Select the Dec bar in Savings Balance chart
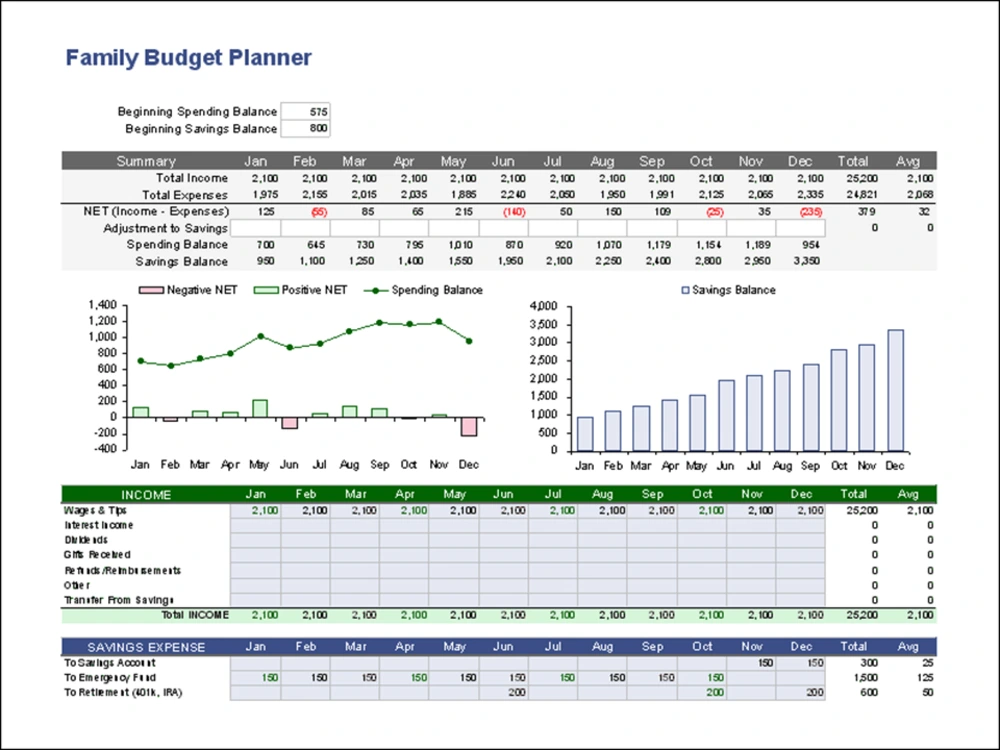Viewport: 1000px width, 750px height. 895,390
